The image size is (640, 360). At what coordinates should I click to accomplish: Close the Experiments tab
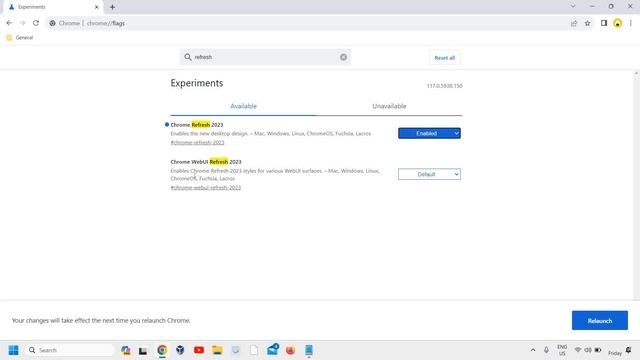[97, 7]
